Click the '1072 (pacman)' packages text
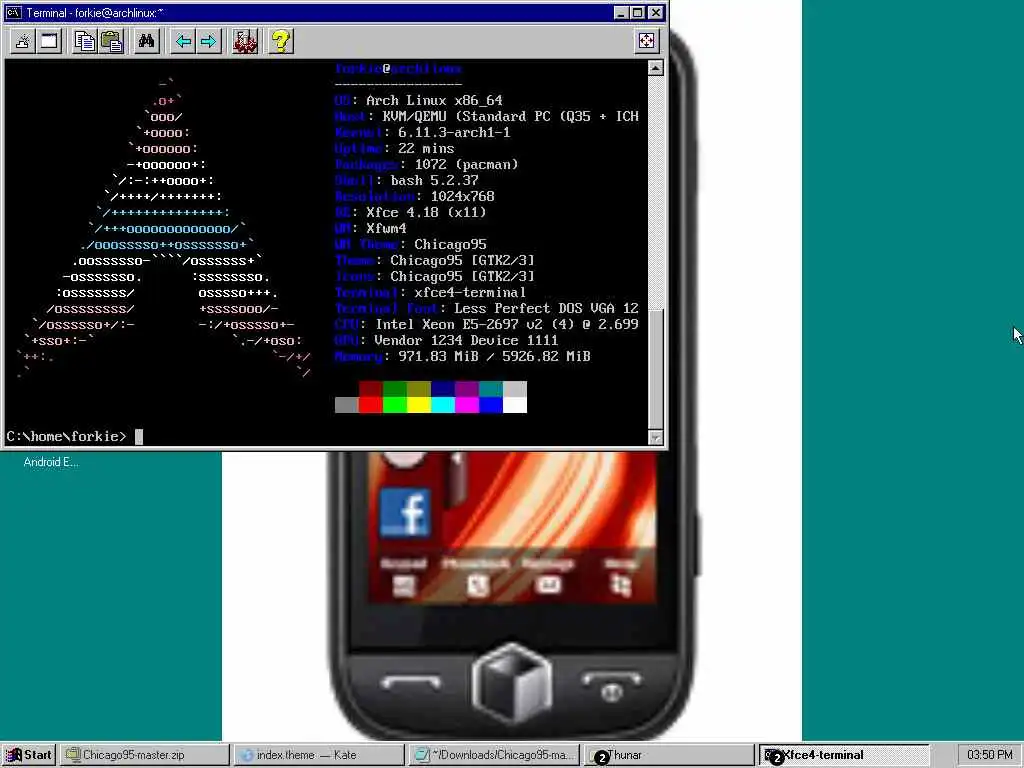The width and height of the screenshot is (1024, 768). (466, 165)
